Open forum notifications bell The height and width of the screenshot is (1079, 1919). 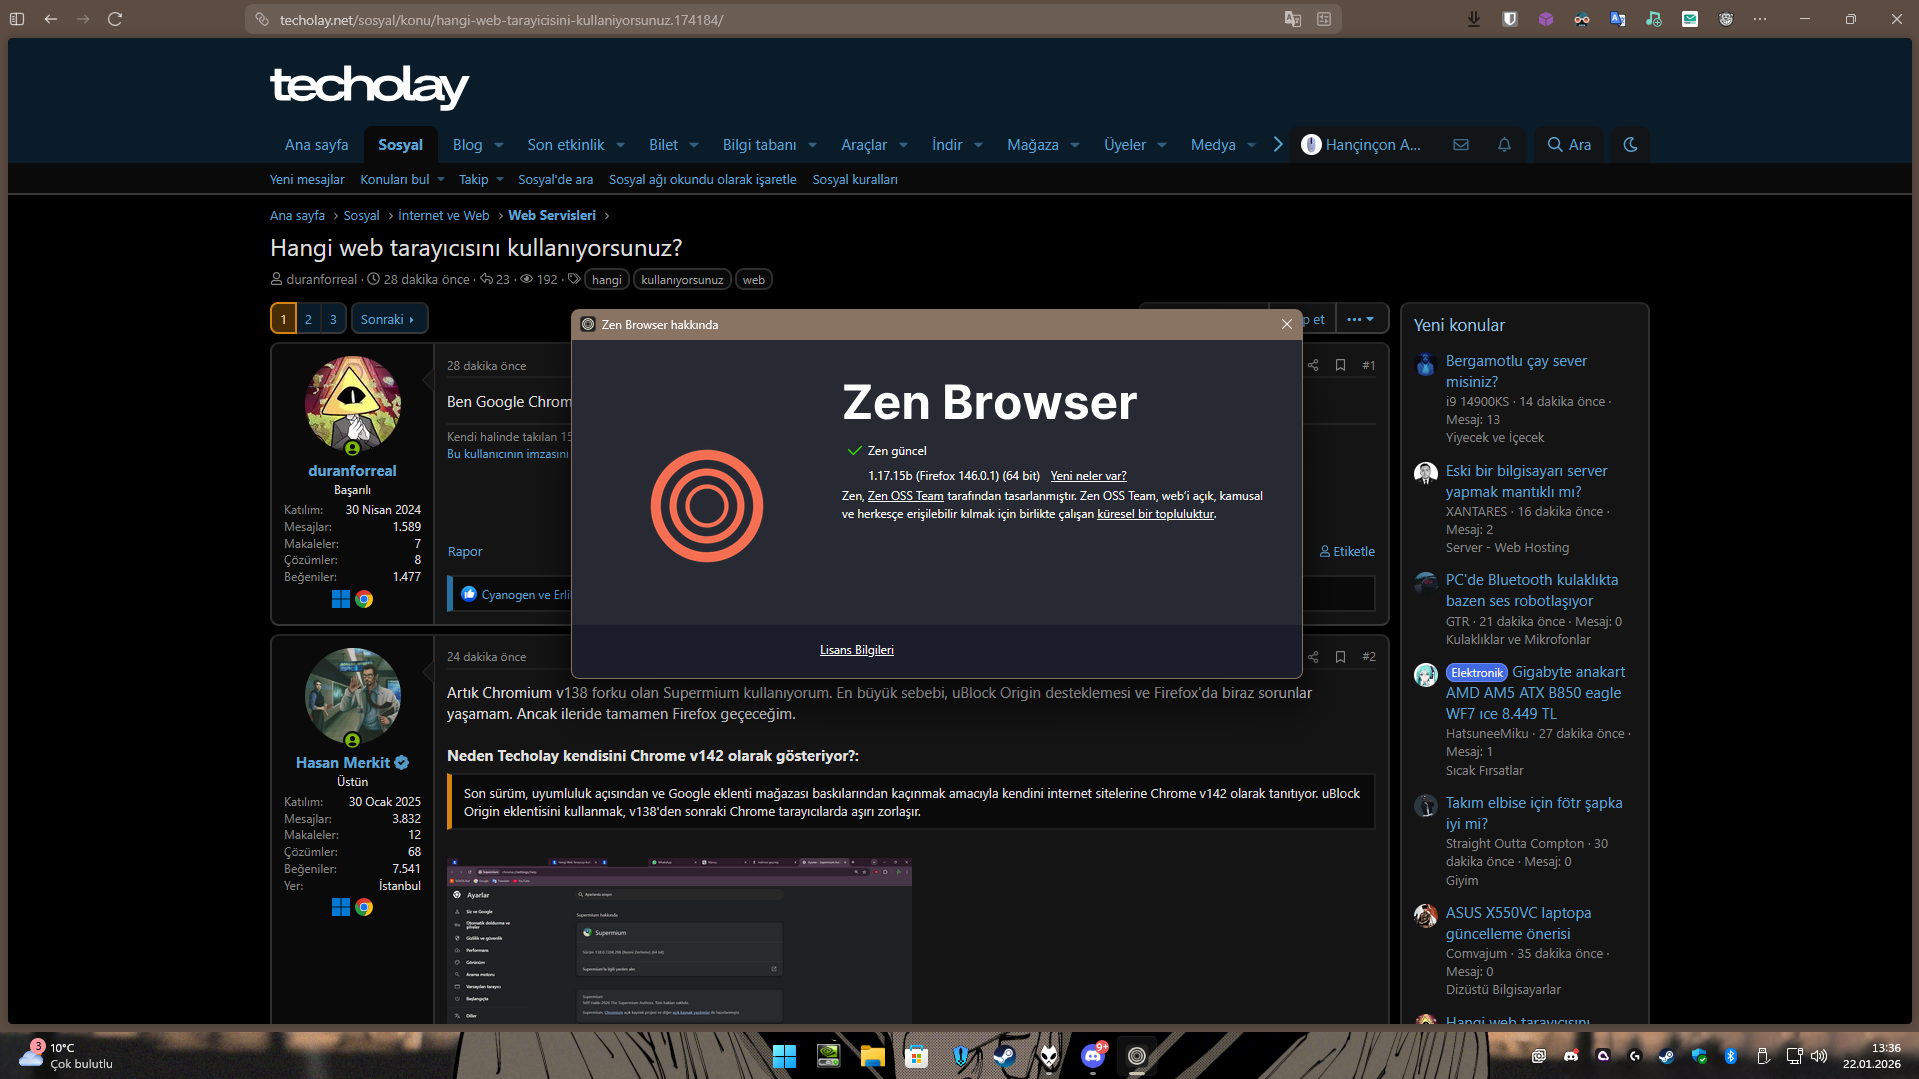[1504, 145]
